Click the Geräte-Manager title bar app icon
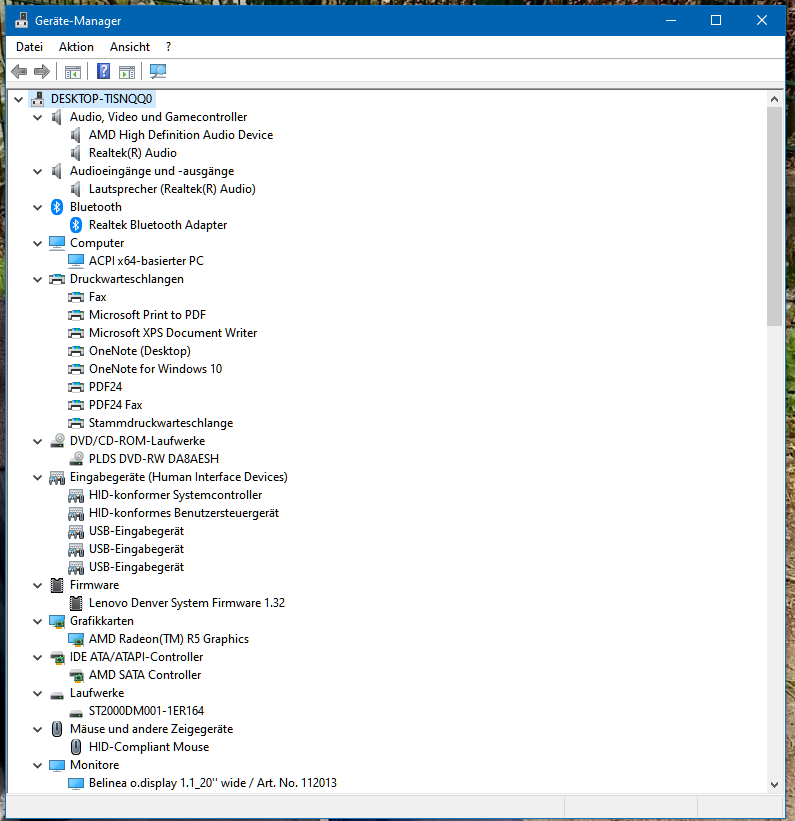This screenshot has width=795, height=821. (21, 20)
